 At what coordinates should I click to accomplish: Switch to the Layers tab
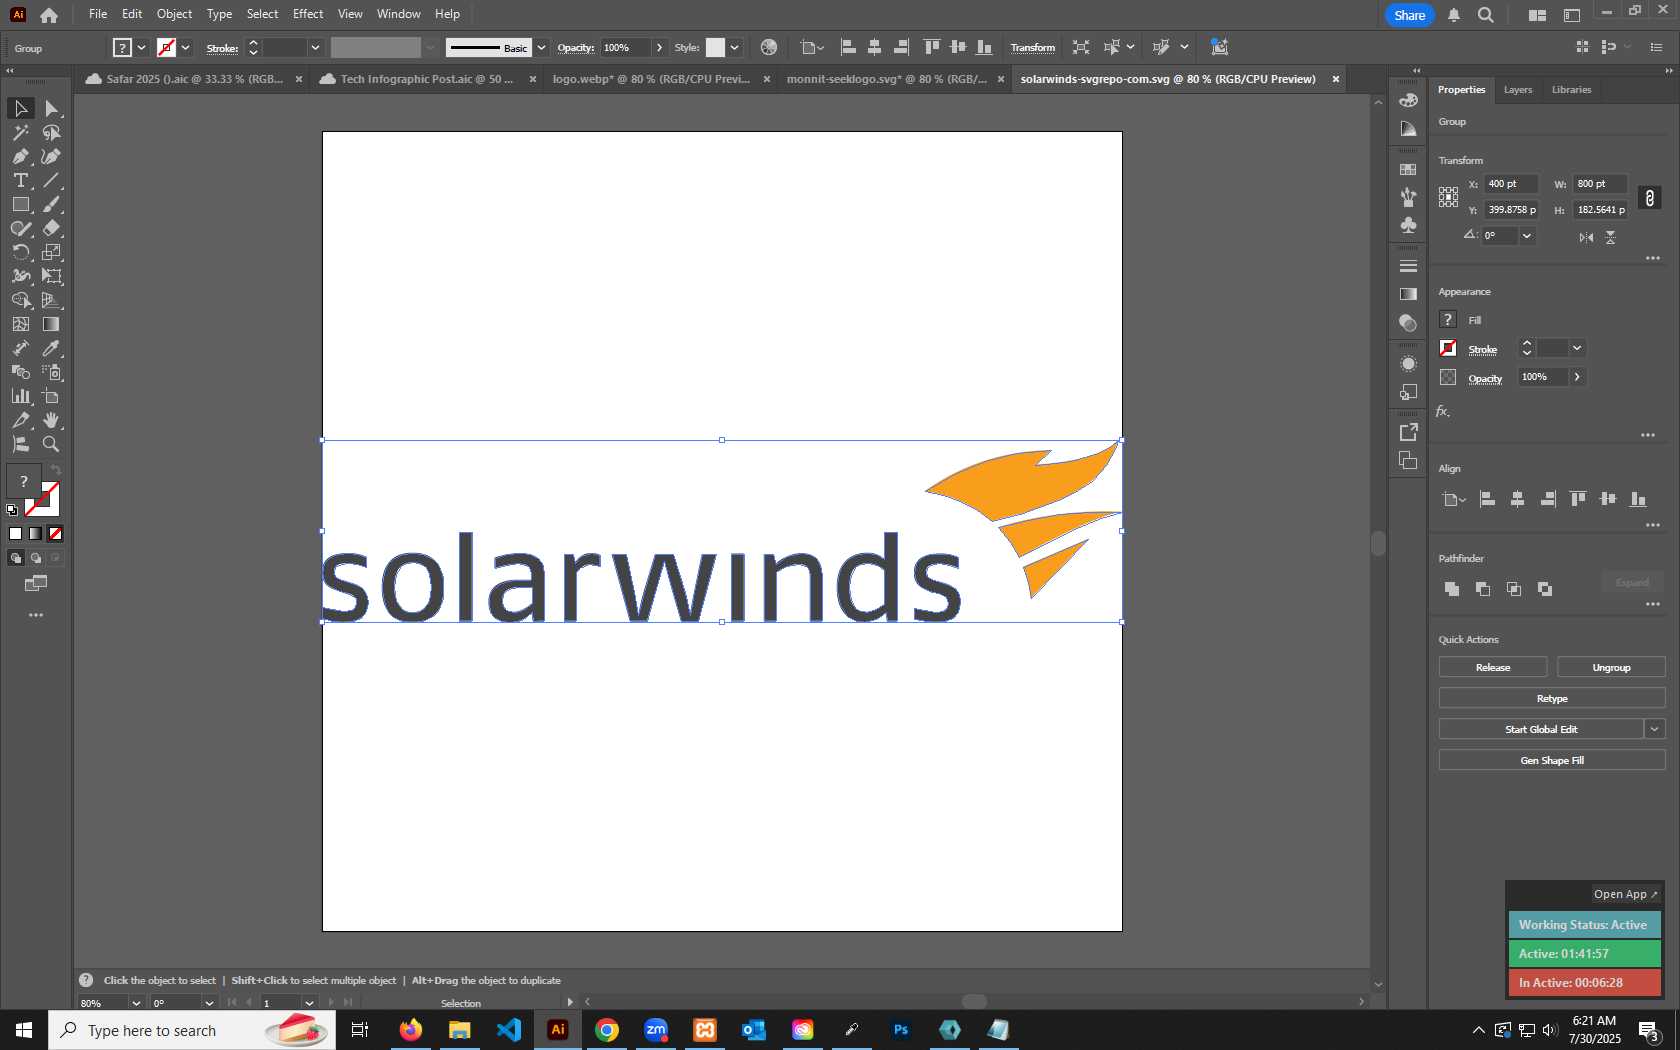(1517, 90)
